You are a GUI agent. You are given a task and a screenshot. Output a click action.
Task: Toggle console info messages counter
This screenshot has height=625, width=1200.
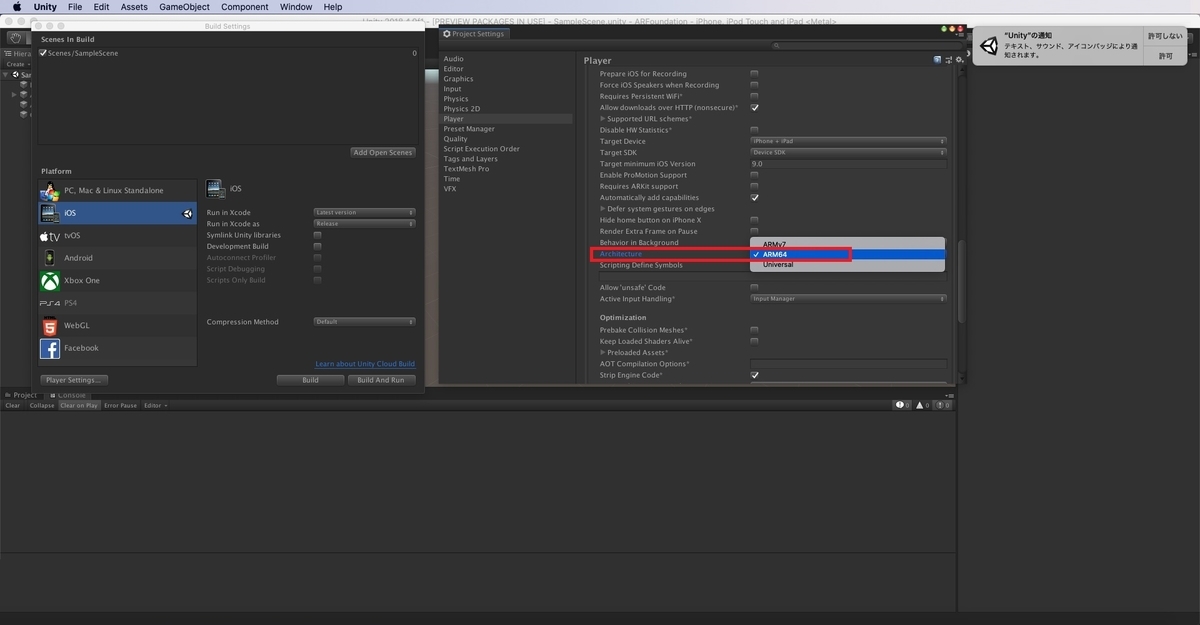click(x=903, y=405)
